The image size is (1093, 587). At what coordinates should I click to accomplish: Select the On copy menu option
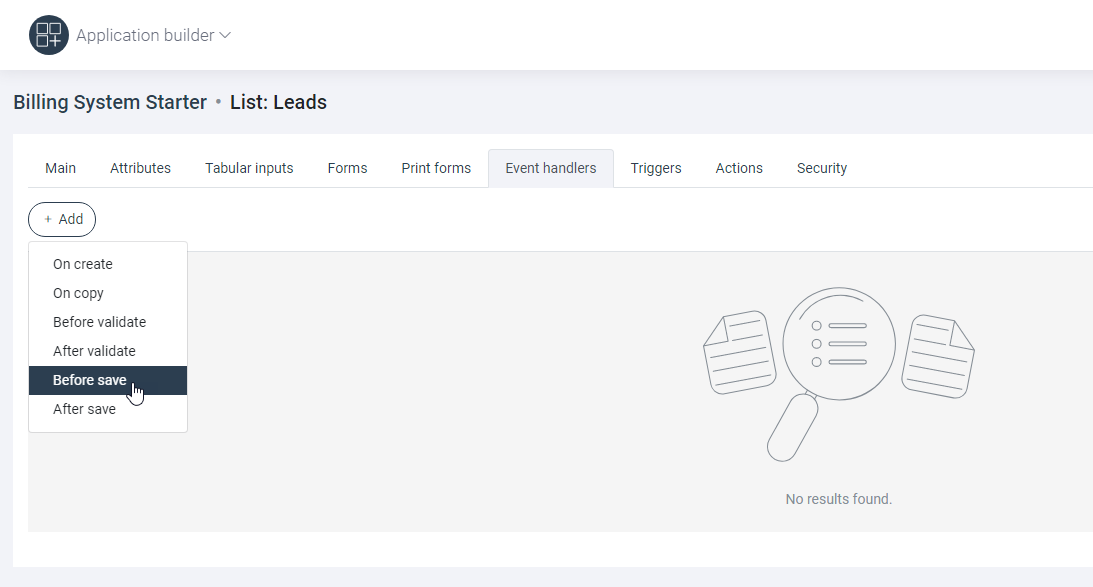78,293
